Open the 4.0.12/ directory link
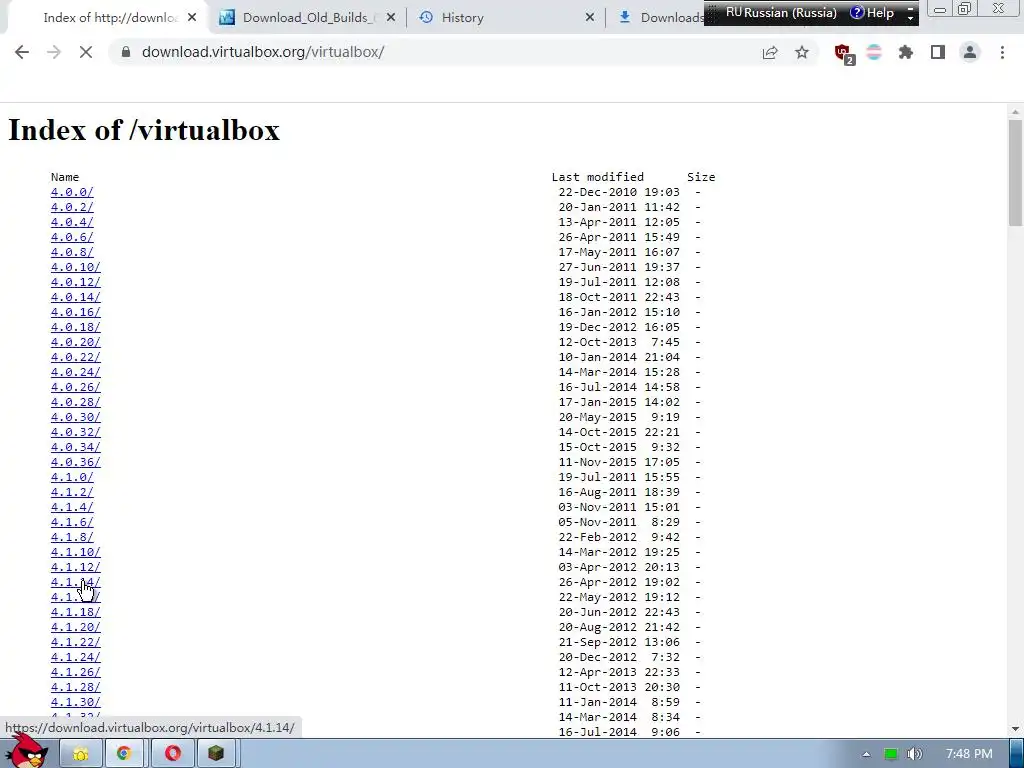 pyautogui.click(x=76, y=282)
